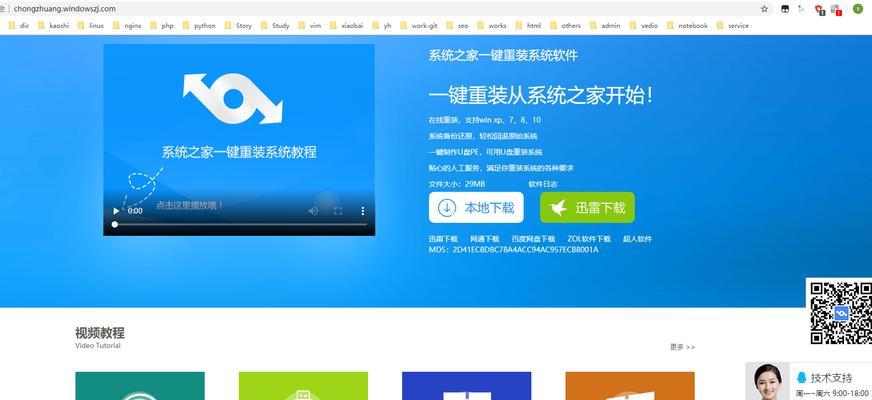The width and height of the screenshot is (872, 400).
Task: Click the MD5 checksum text
Action: point(513,250)
